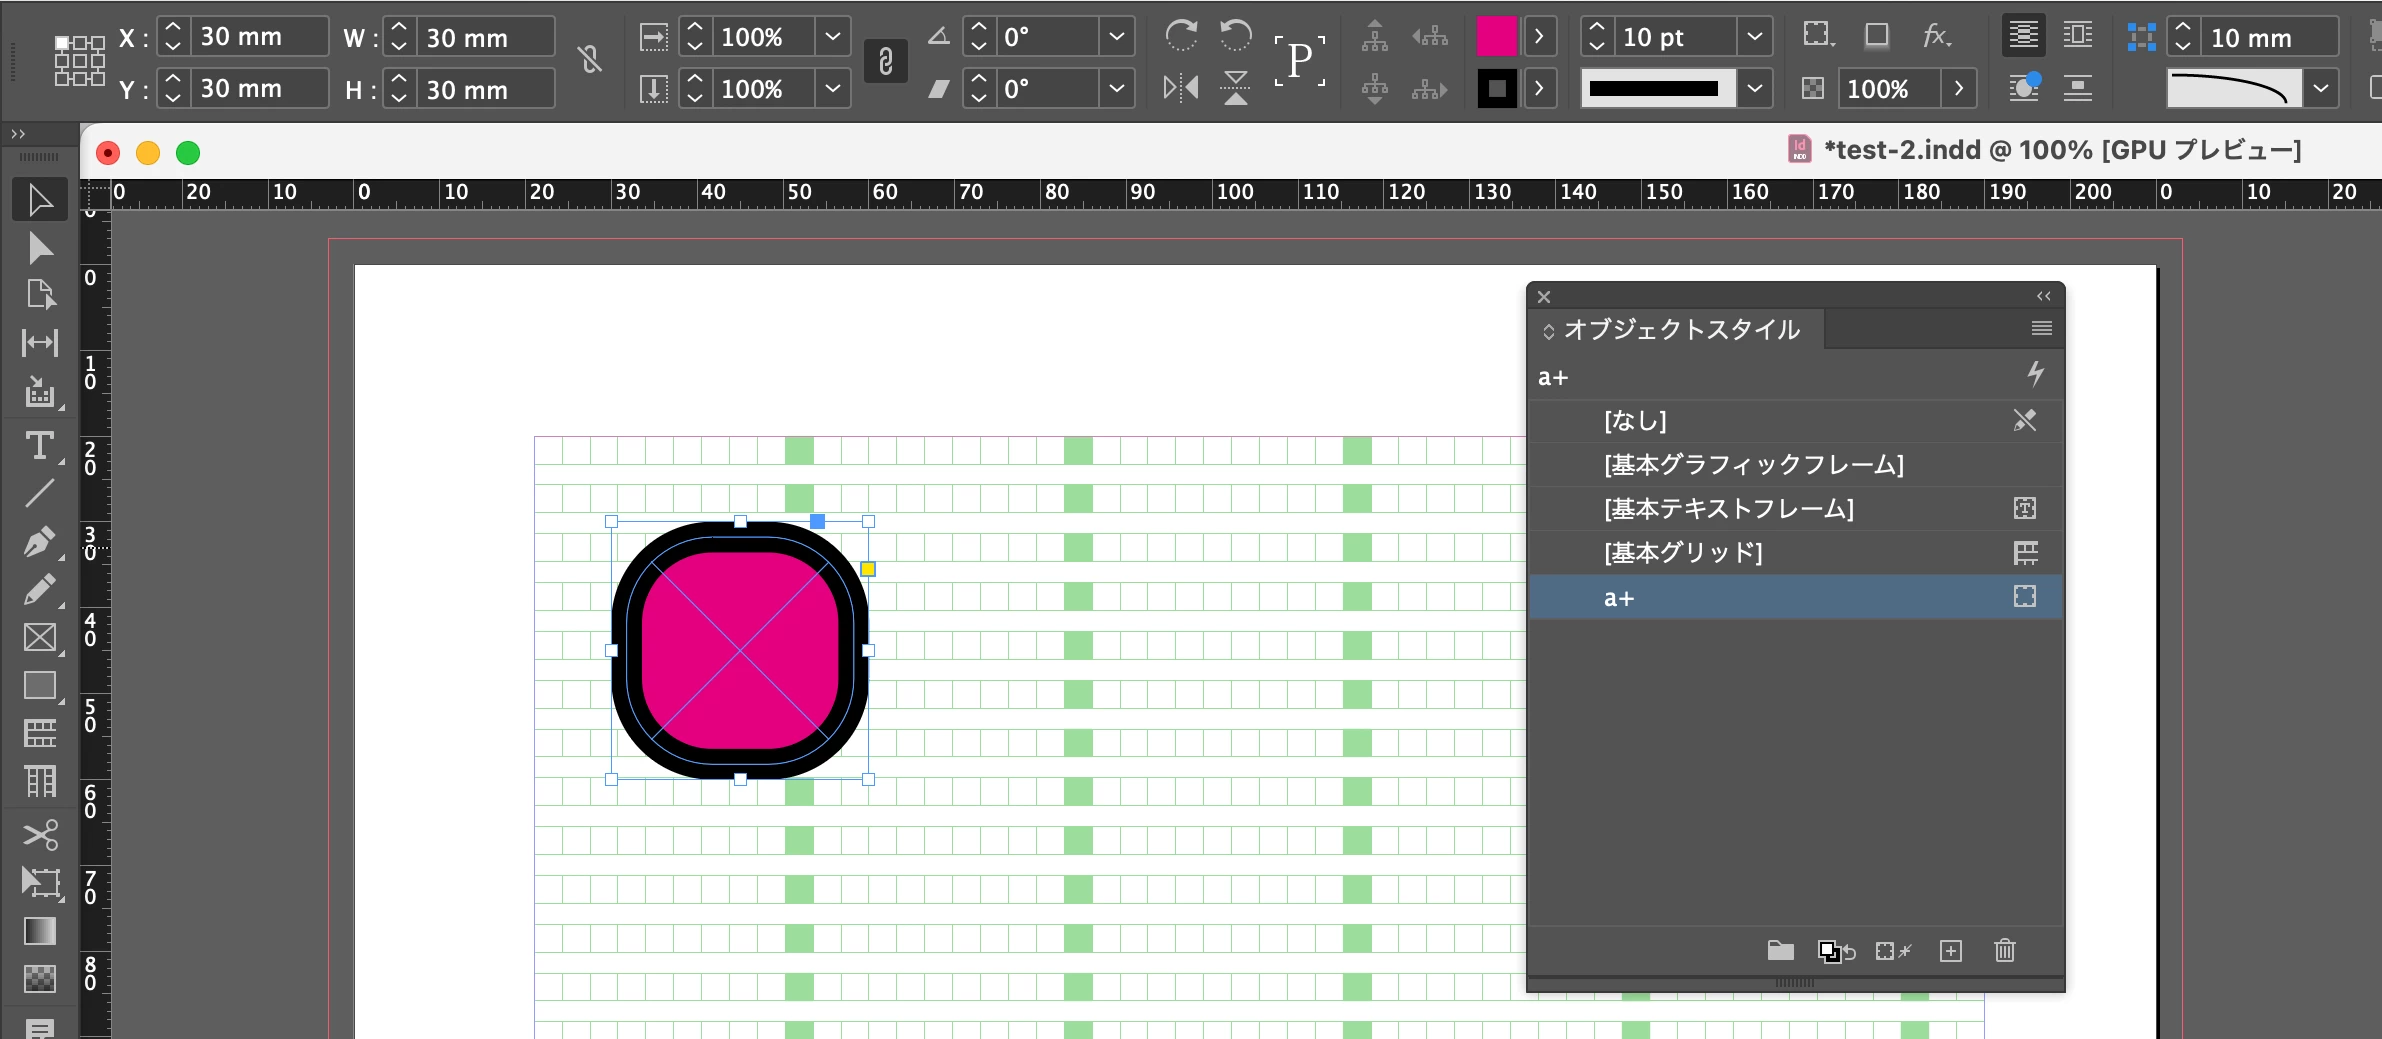Click Clear Overrides icon in styles panel

1893,951
